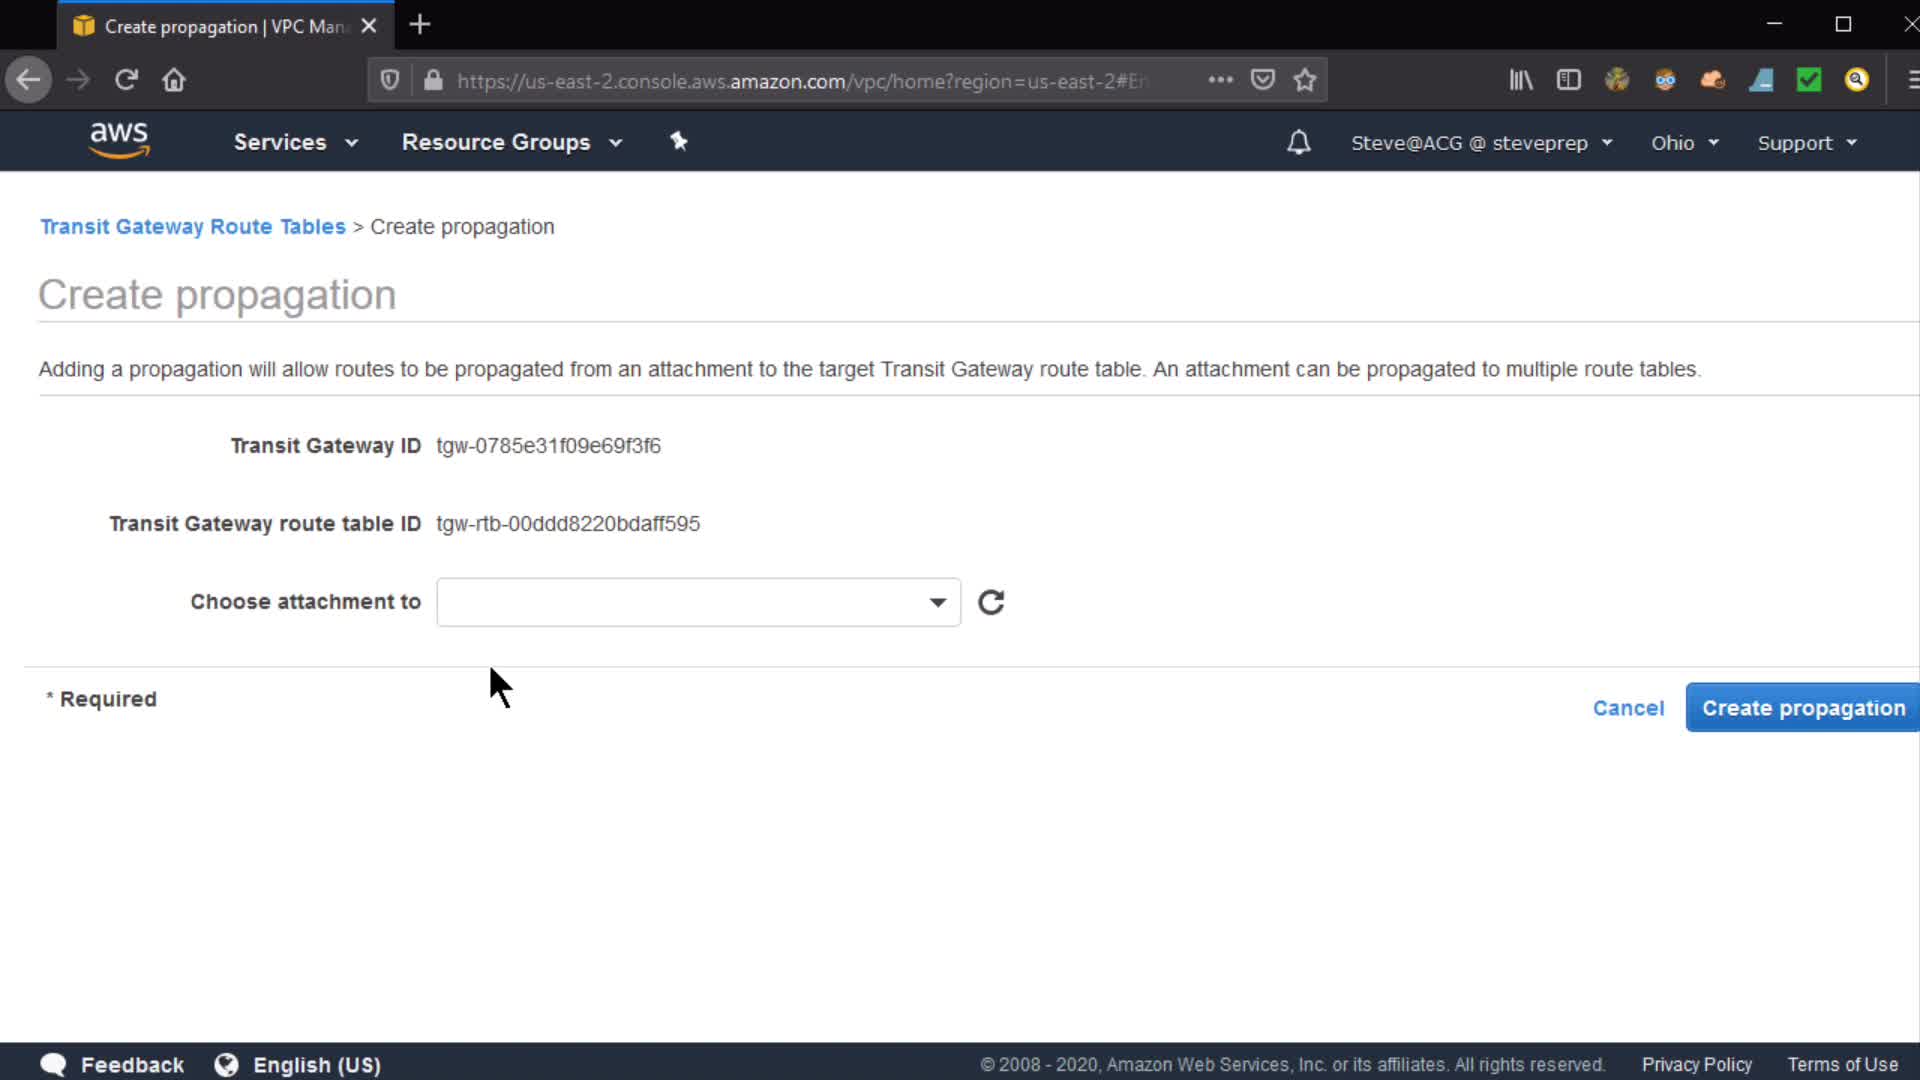
Task: Open the Ohio region selector
Action: coord(1684,143)
